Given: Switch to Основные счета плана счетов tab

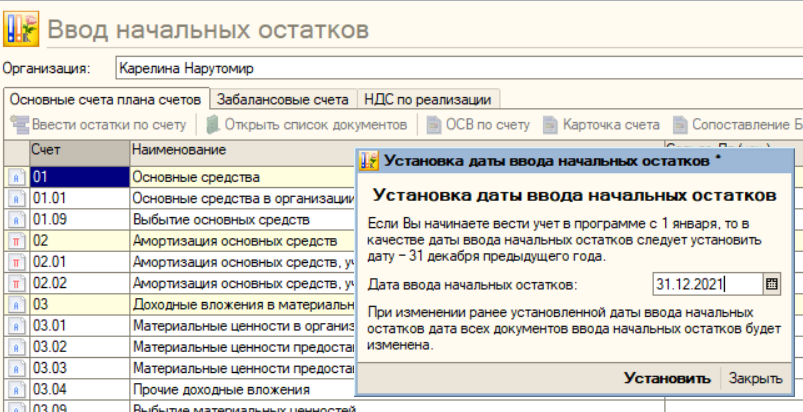Looking at the screenshot, I should 105,99.
